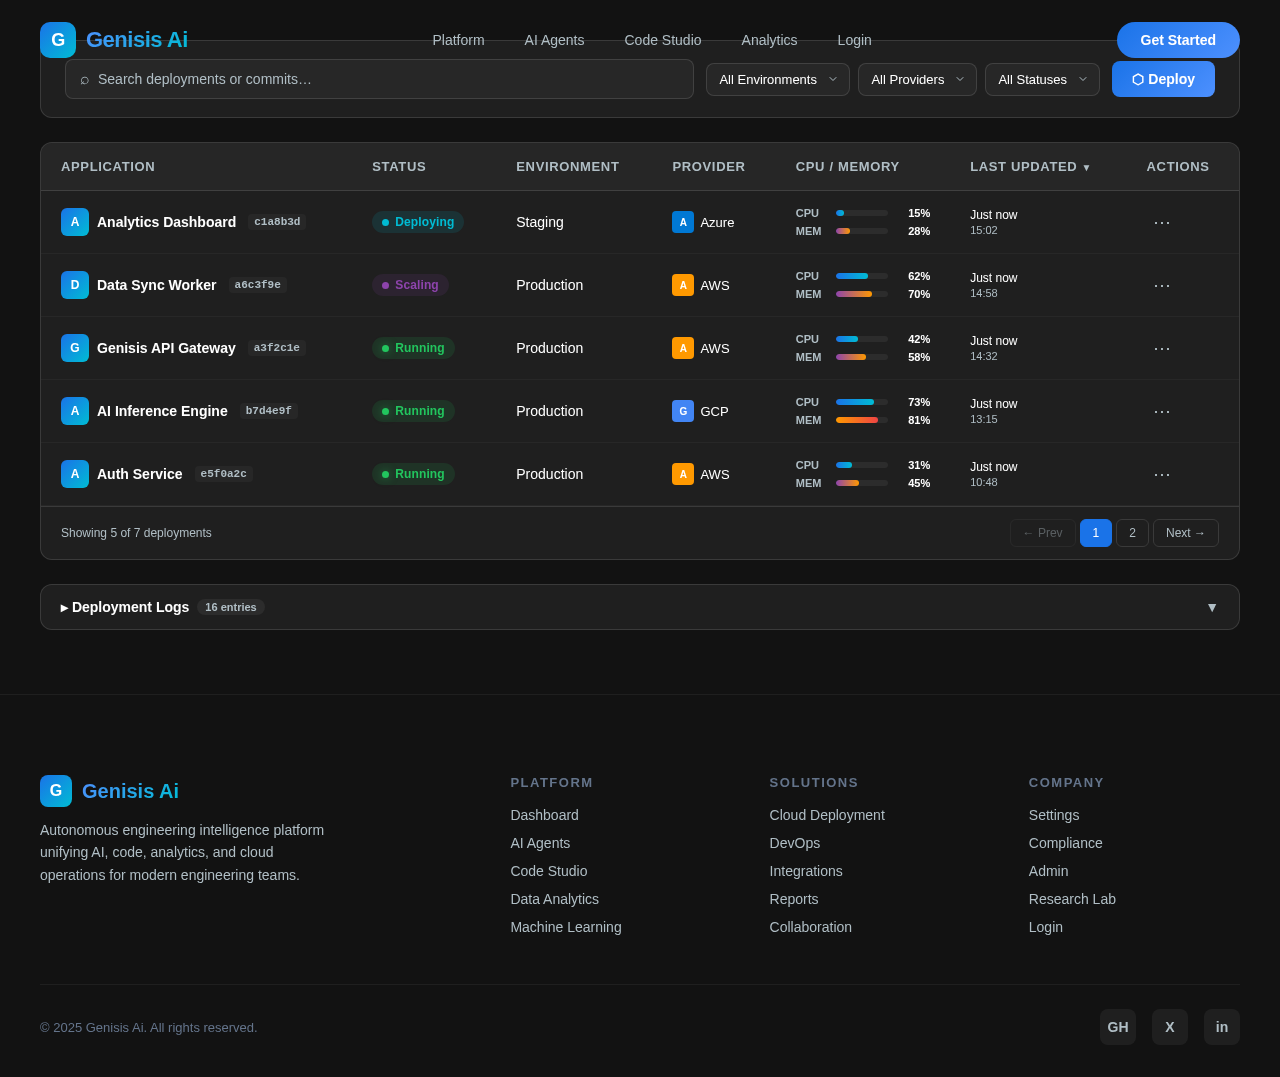
Task: Click the Genisis Ai logo icon in header
Action: coord(58,40)
